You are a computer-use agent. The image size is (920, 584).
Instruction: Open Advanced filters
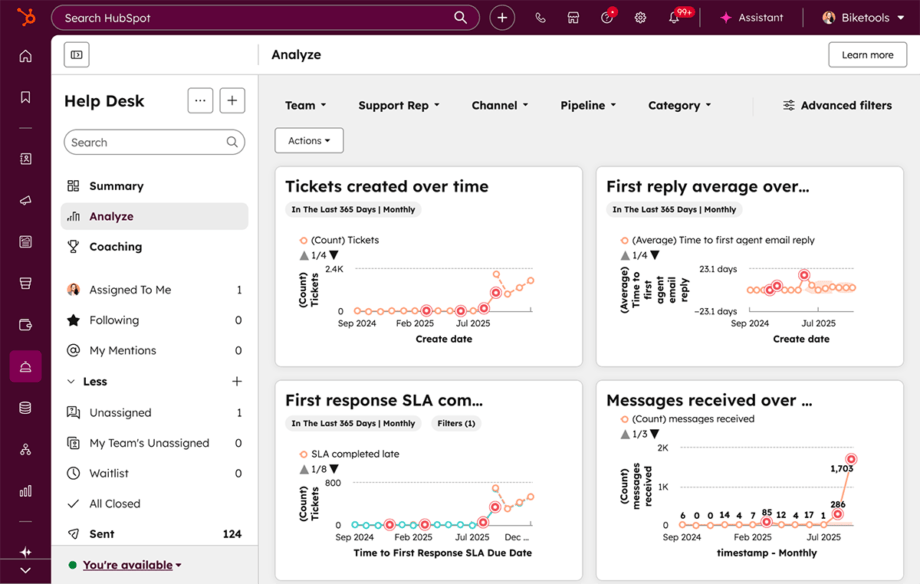click(x=837, y=105)
